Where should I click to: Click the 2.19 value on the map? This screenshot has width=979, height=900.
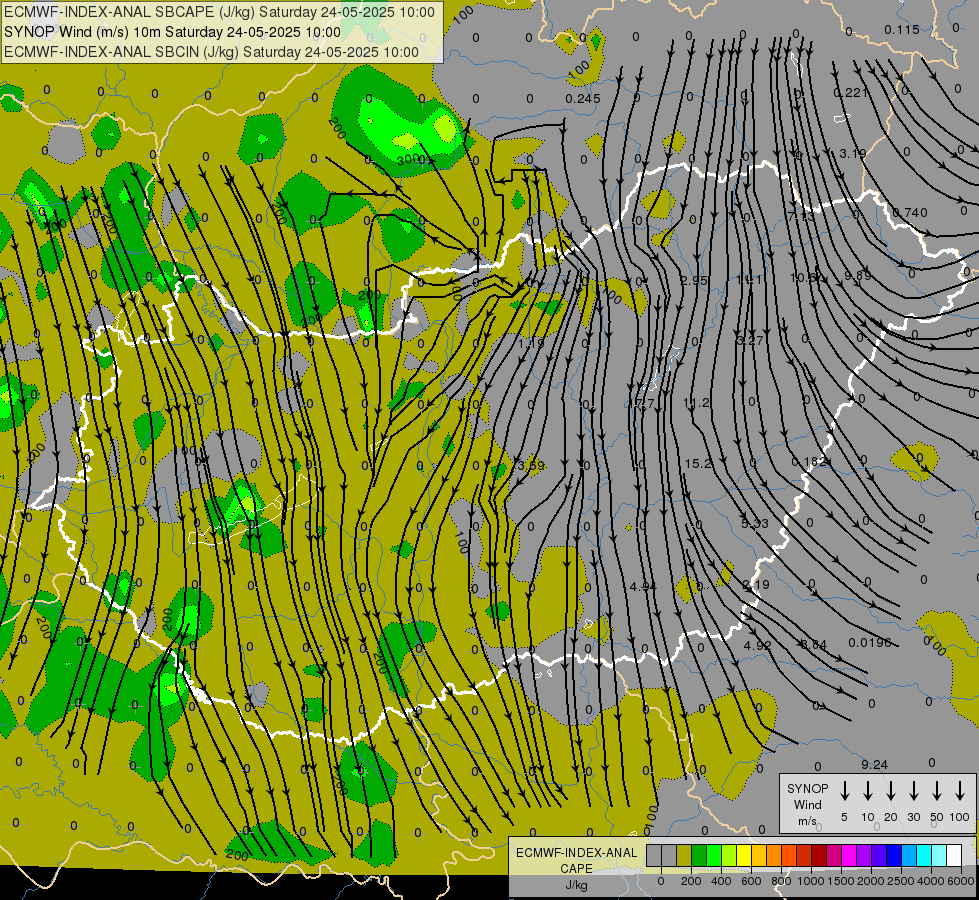tap(756, 585)
